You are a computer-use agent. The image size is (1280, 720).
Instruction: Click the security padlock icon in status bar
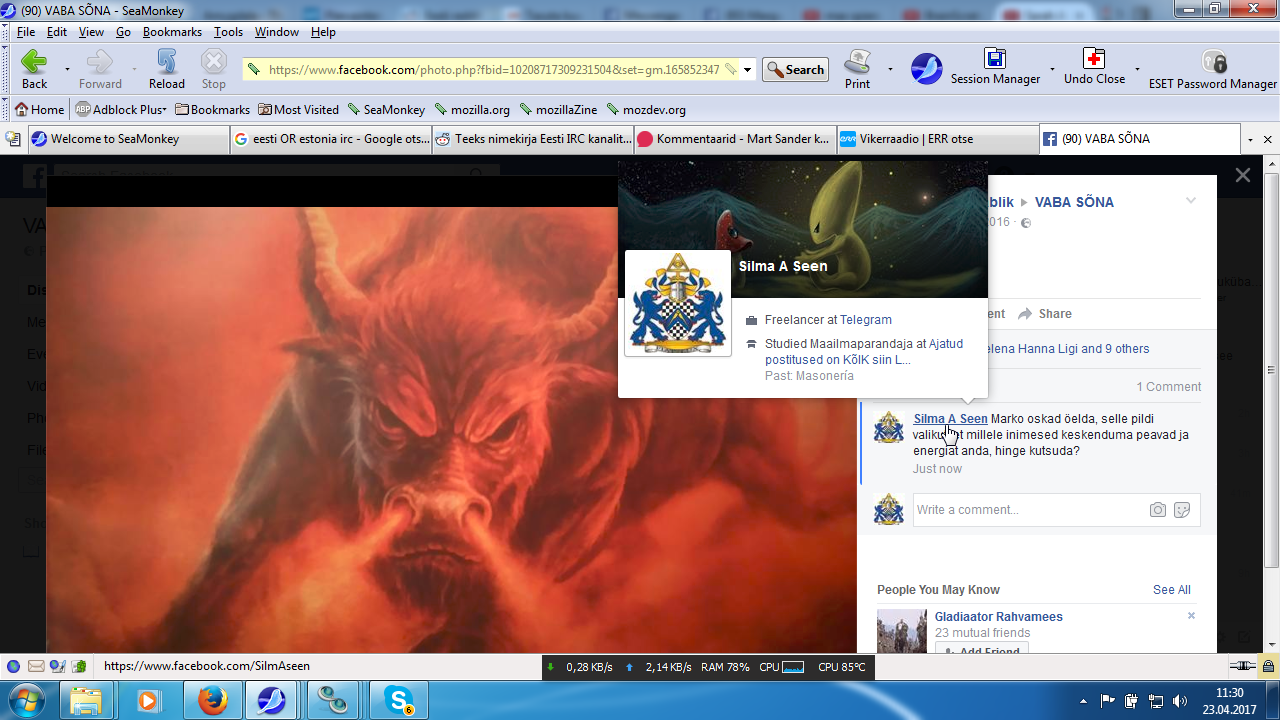pyautogui.click(x=1268, y=666)
